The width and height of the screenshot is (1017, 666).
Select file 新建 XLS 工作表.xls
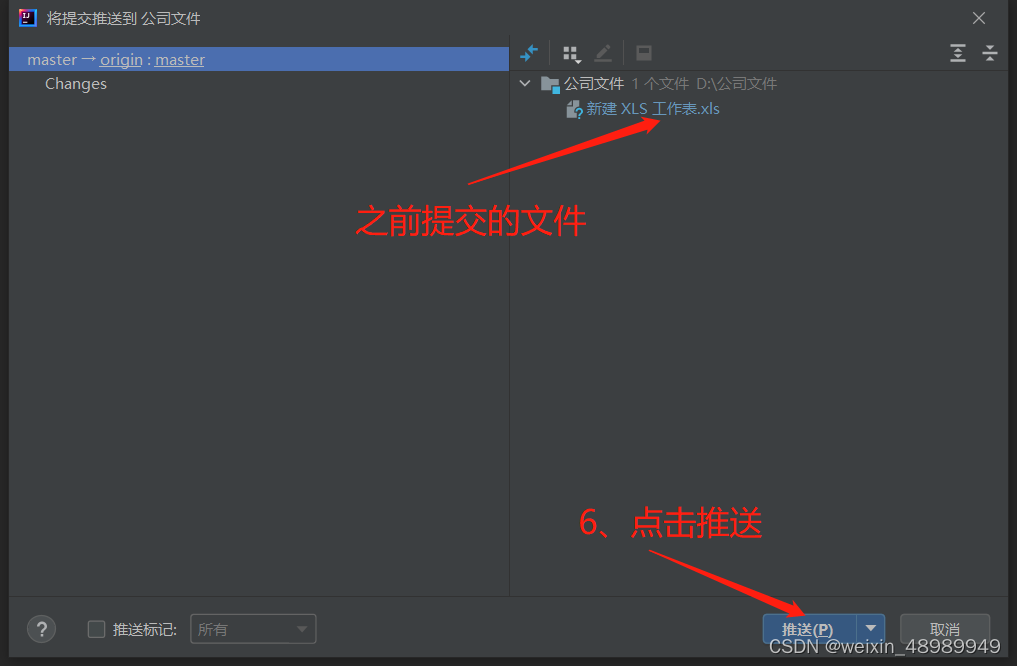click(x=652, y=109)
